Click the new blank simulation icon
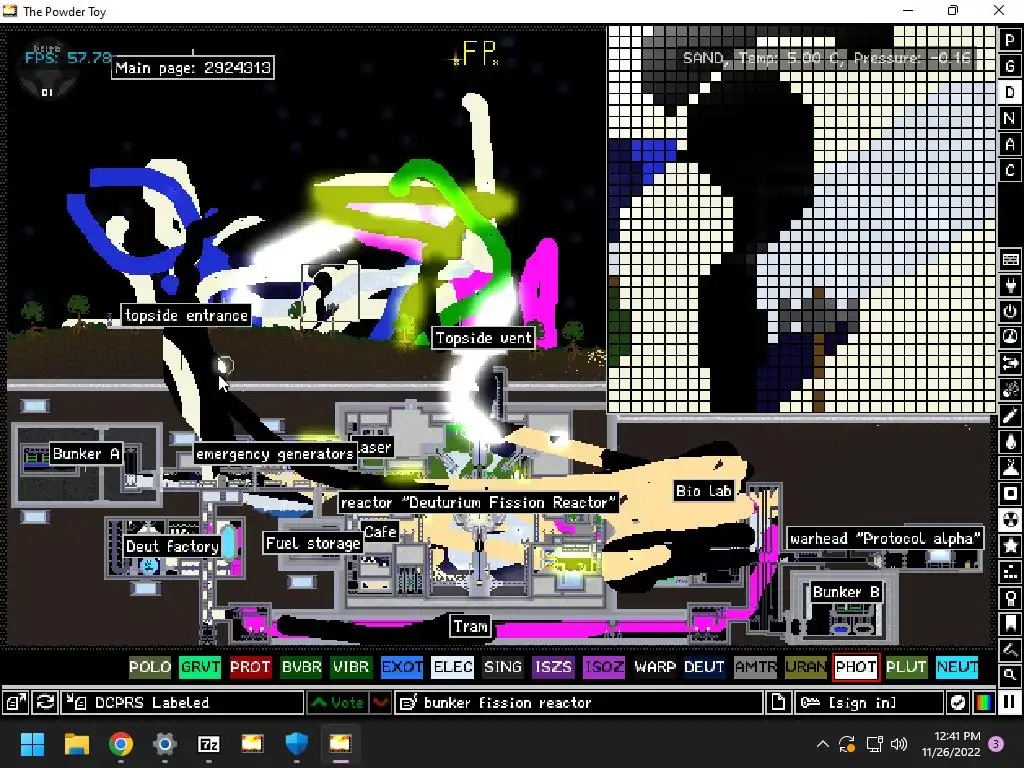Screen dimensions: 1024x768 point(778,703)
